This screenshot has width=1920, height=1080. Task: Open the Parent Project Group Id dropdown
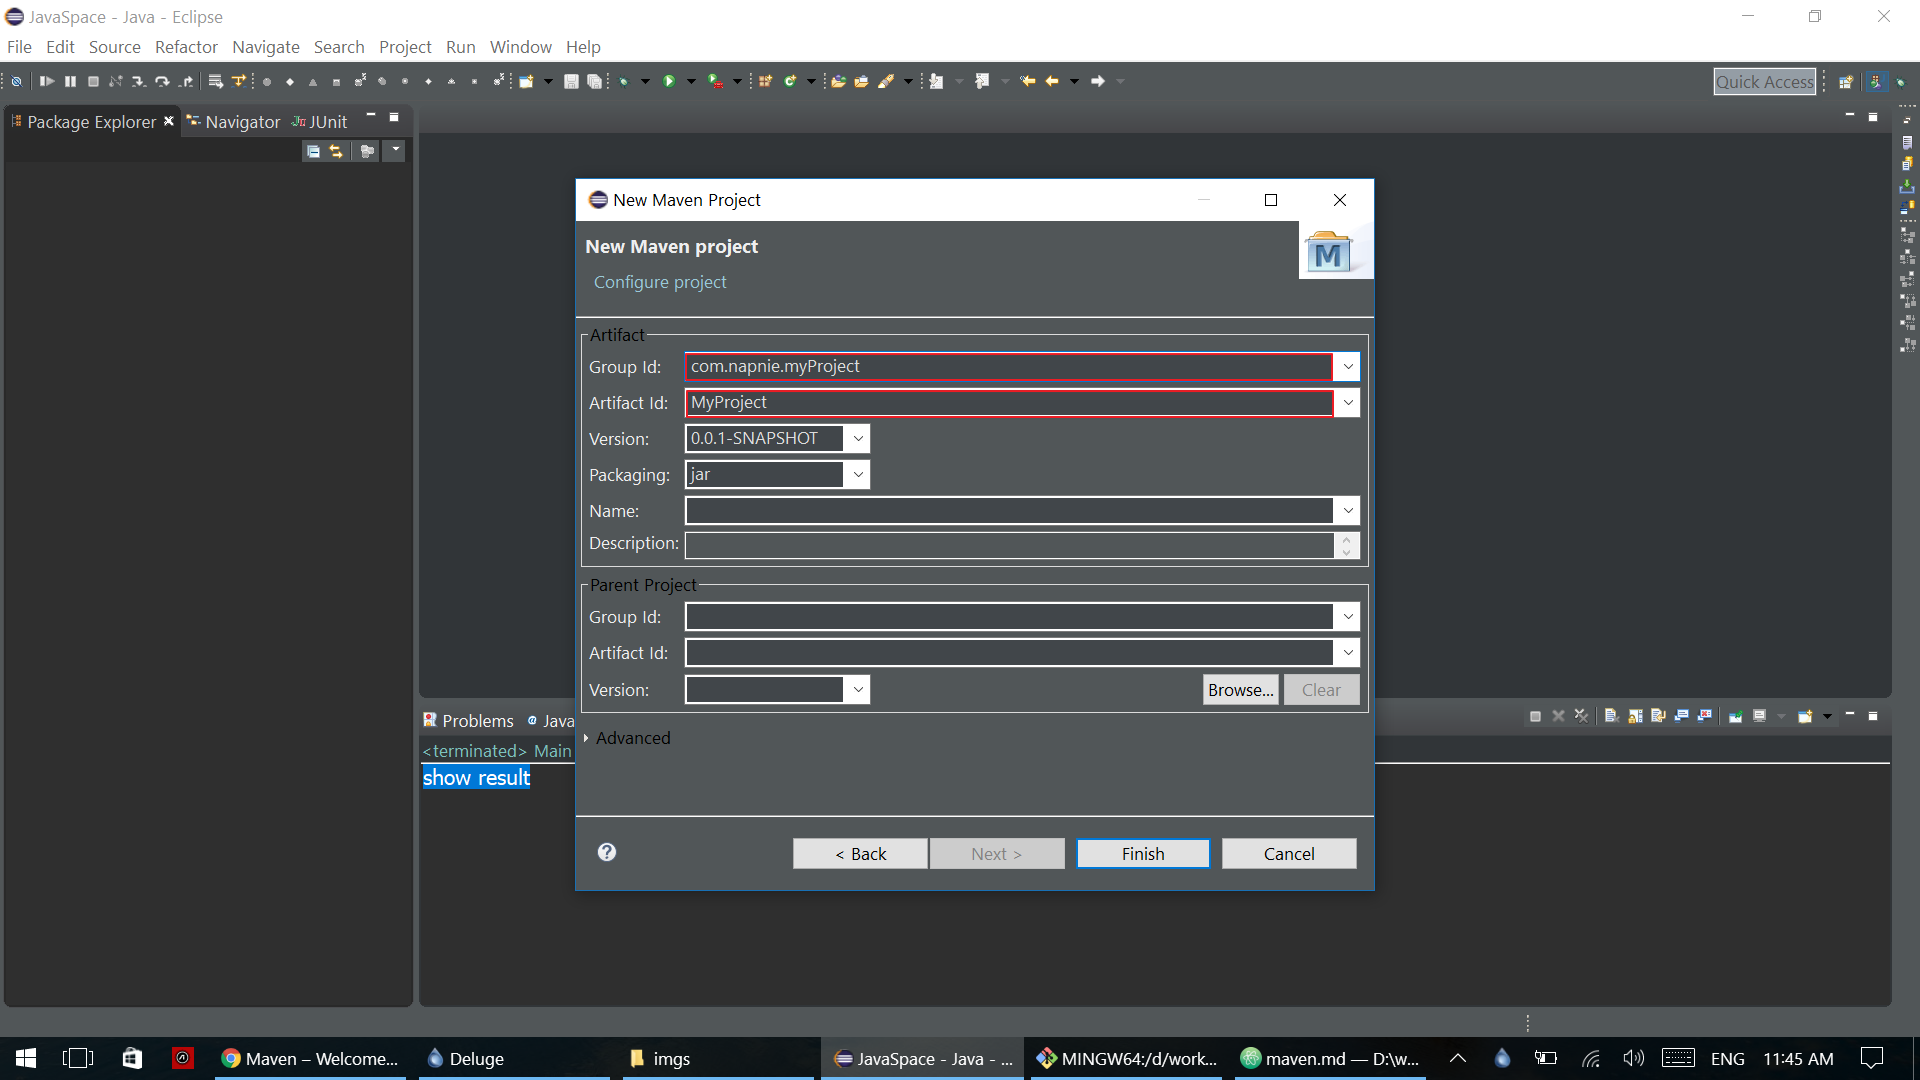click(x=1347, y=617)
